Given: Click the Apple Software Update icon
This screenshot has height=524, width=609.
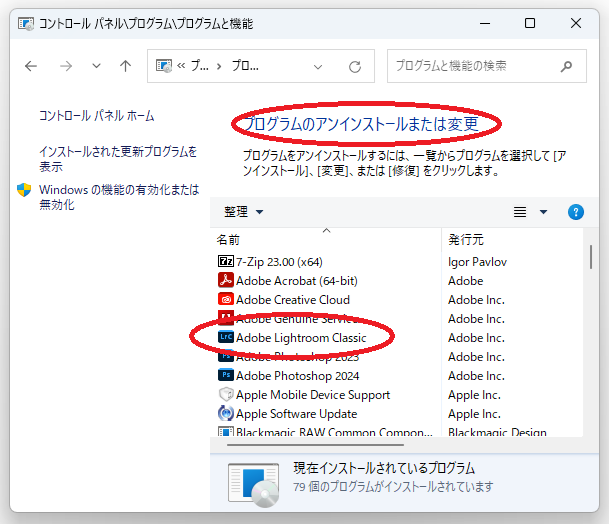Looking at the screenshot, I should coord(226,413).
